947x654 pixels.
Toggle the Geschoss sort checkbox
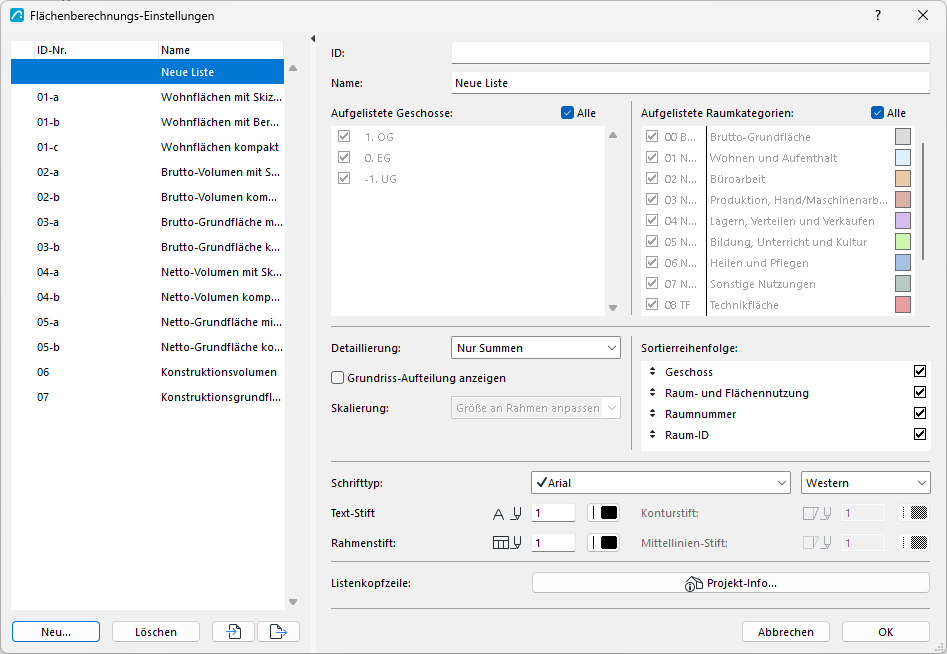pyautogui.click(x=920, y=371)
